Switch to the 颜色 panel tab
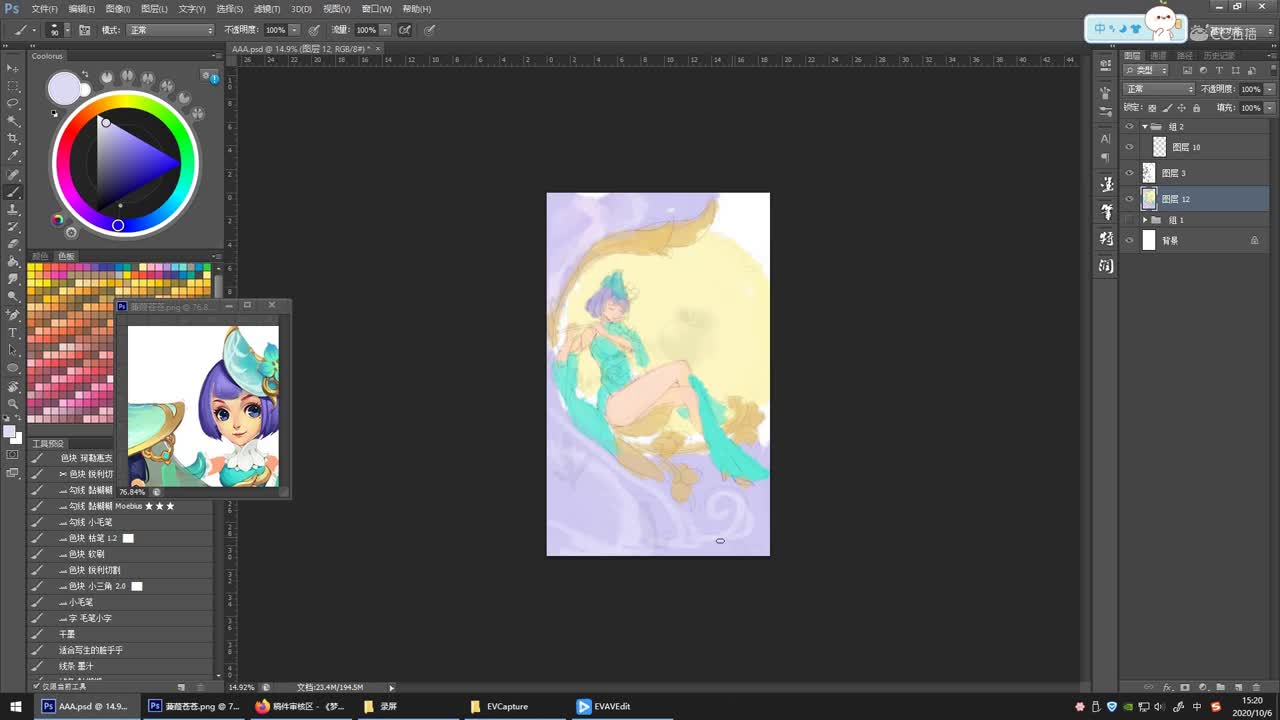 pyautogui.click(x=40, y=257)
